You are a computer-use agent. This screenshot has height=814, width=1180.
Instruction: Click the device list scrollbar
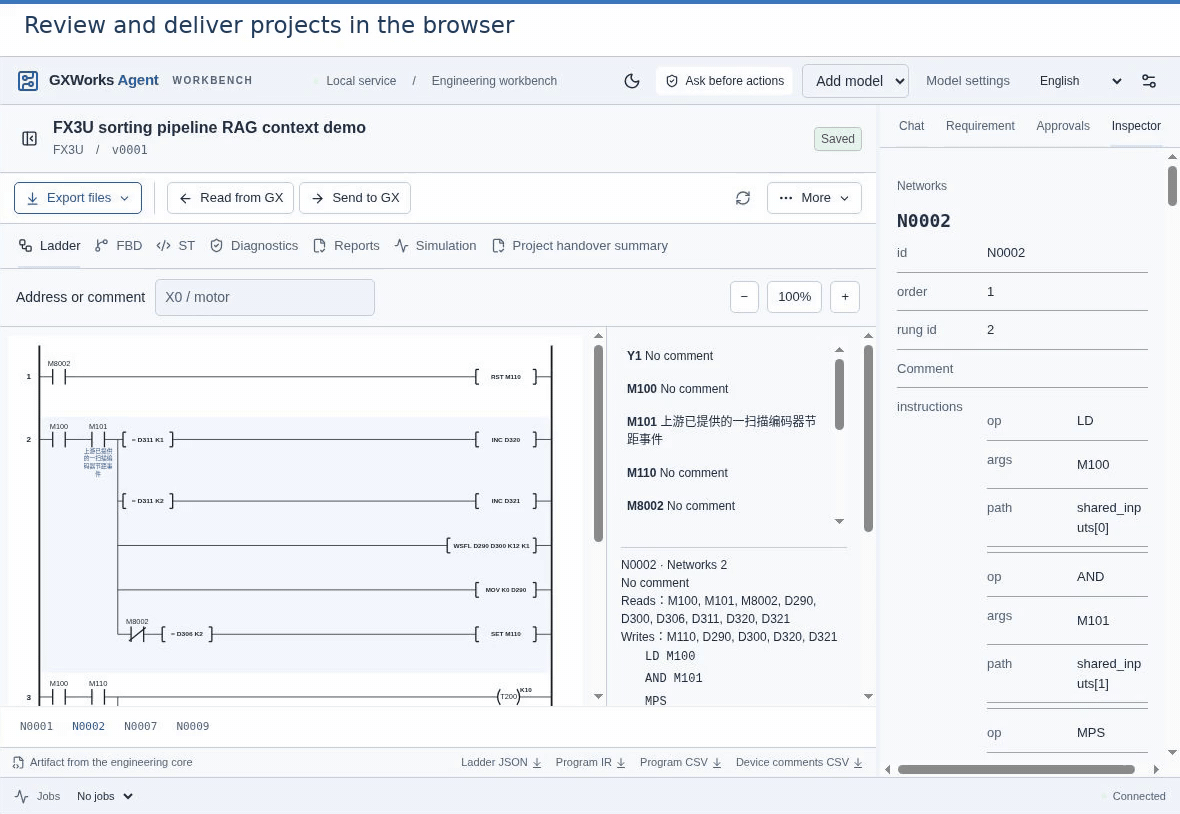[839, 394]
